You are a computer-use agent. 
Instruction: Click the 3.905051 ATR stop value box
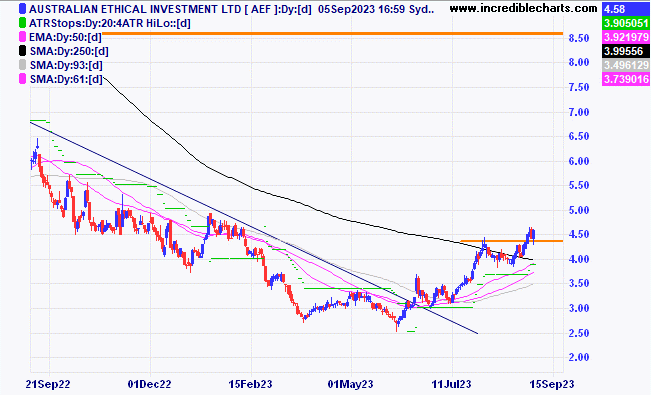(x=625, y=23)
